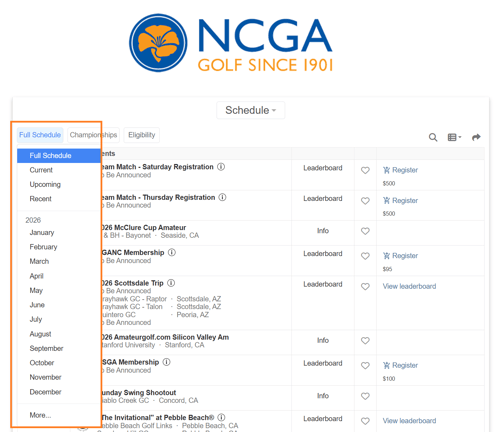This screenshot has height=432, width=494.
Task: Click the NCGA poppy logo
Action: 158,43
